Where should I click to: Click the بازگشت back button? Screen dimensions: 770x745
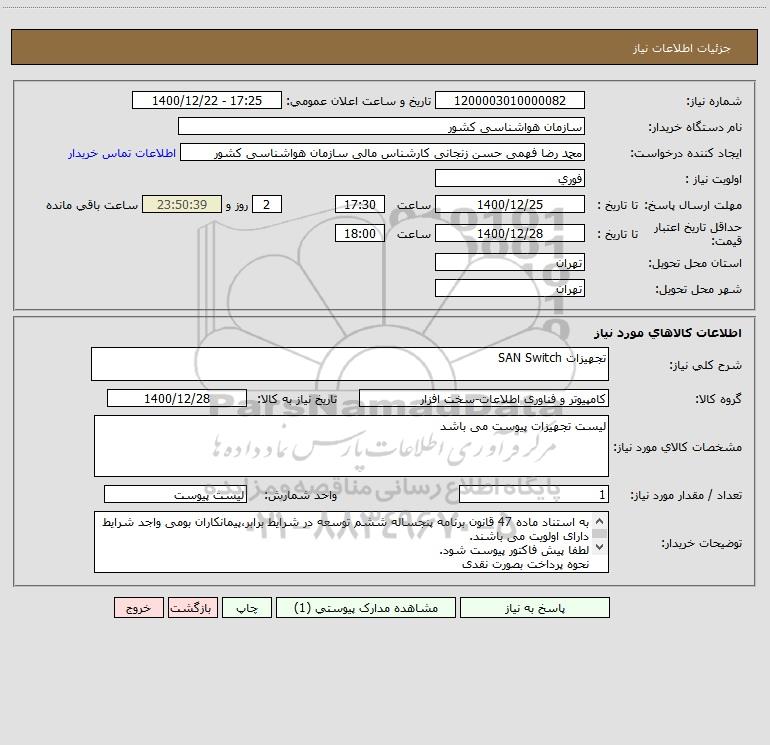[192, 608]
